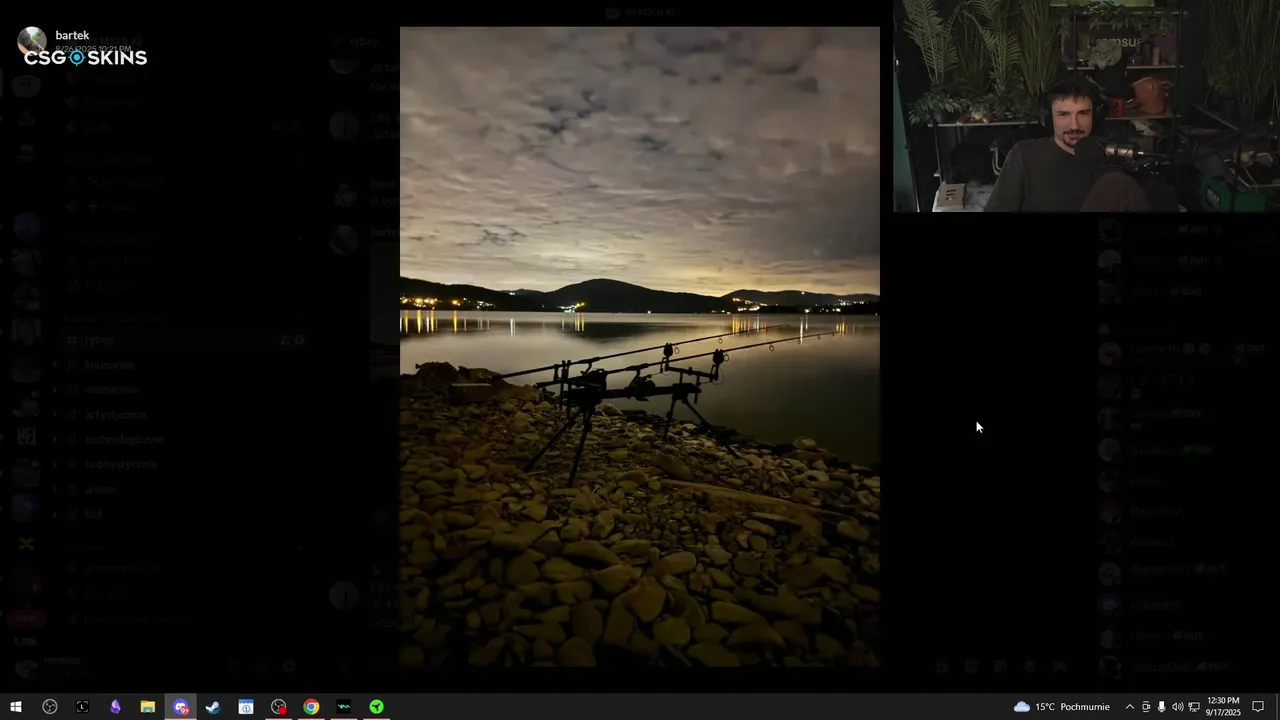Click the Meet Now tray icon

pyautogui.click(x=1146, y=707)
